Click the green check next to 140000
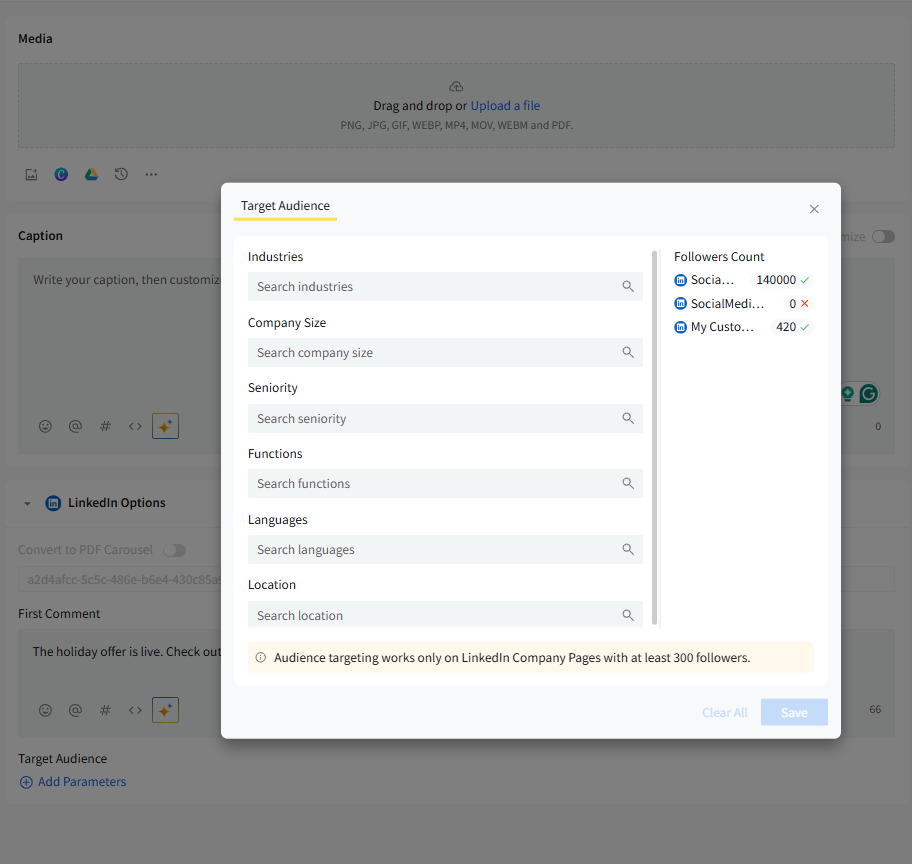912x864 pixels. pyautogui.click(x=804, y=280)
